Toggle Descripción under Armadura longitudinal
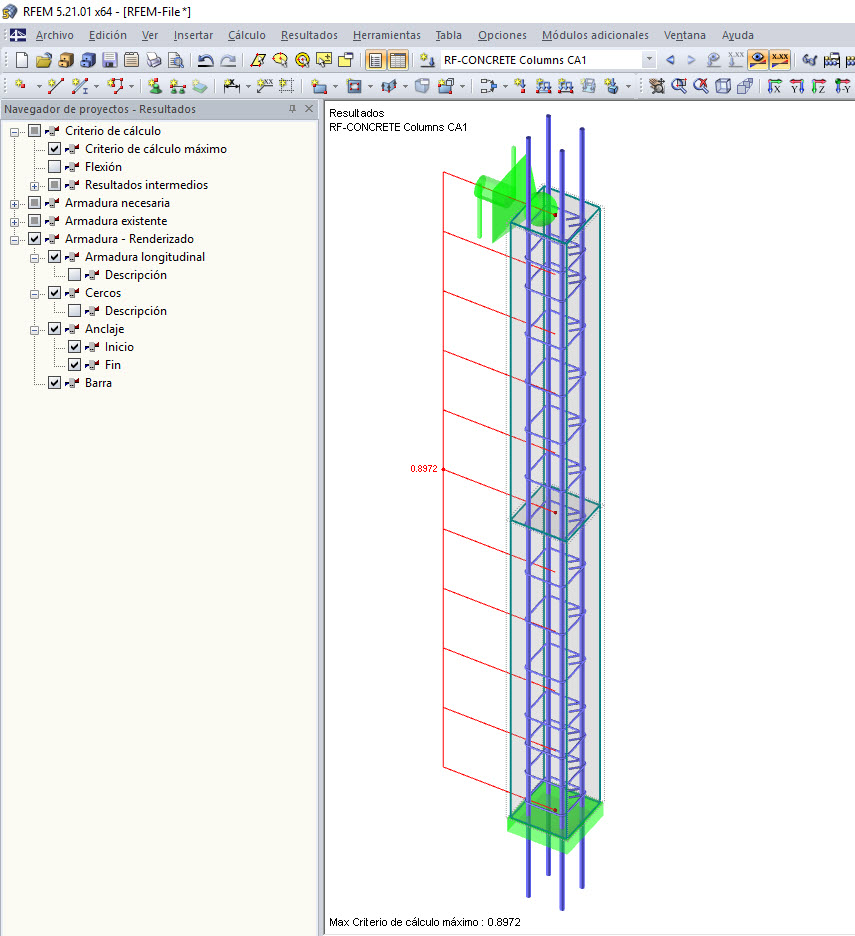This screenshot has width=855, height=936. pos(74,275)
